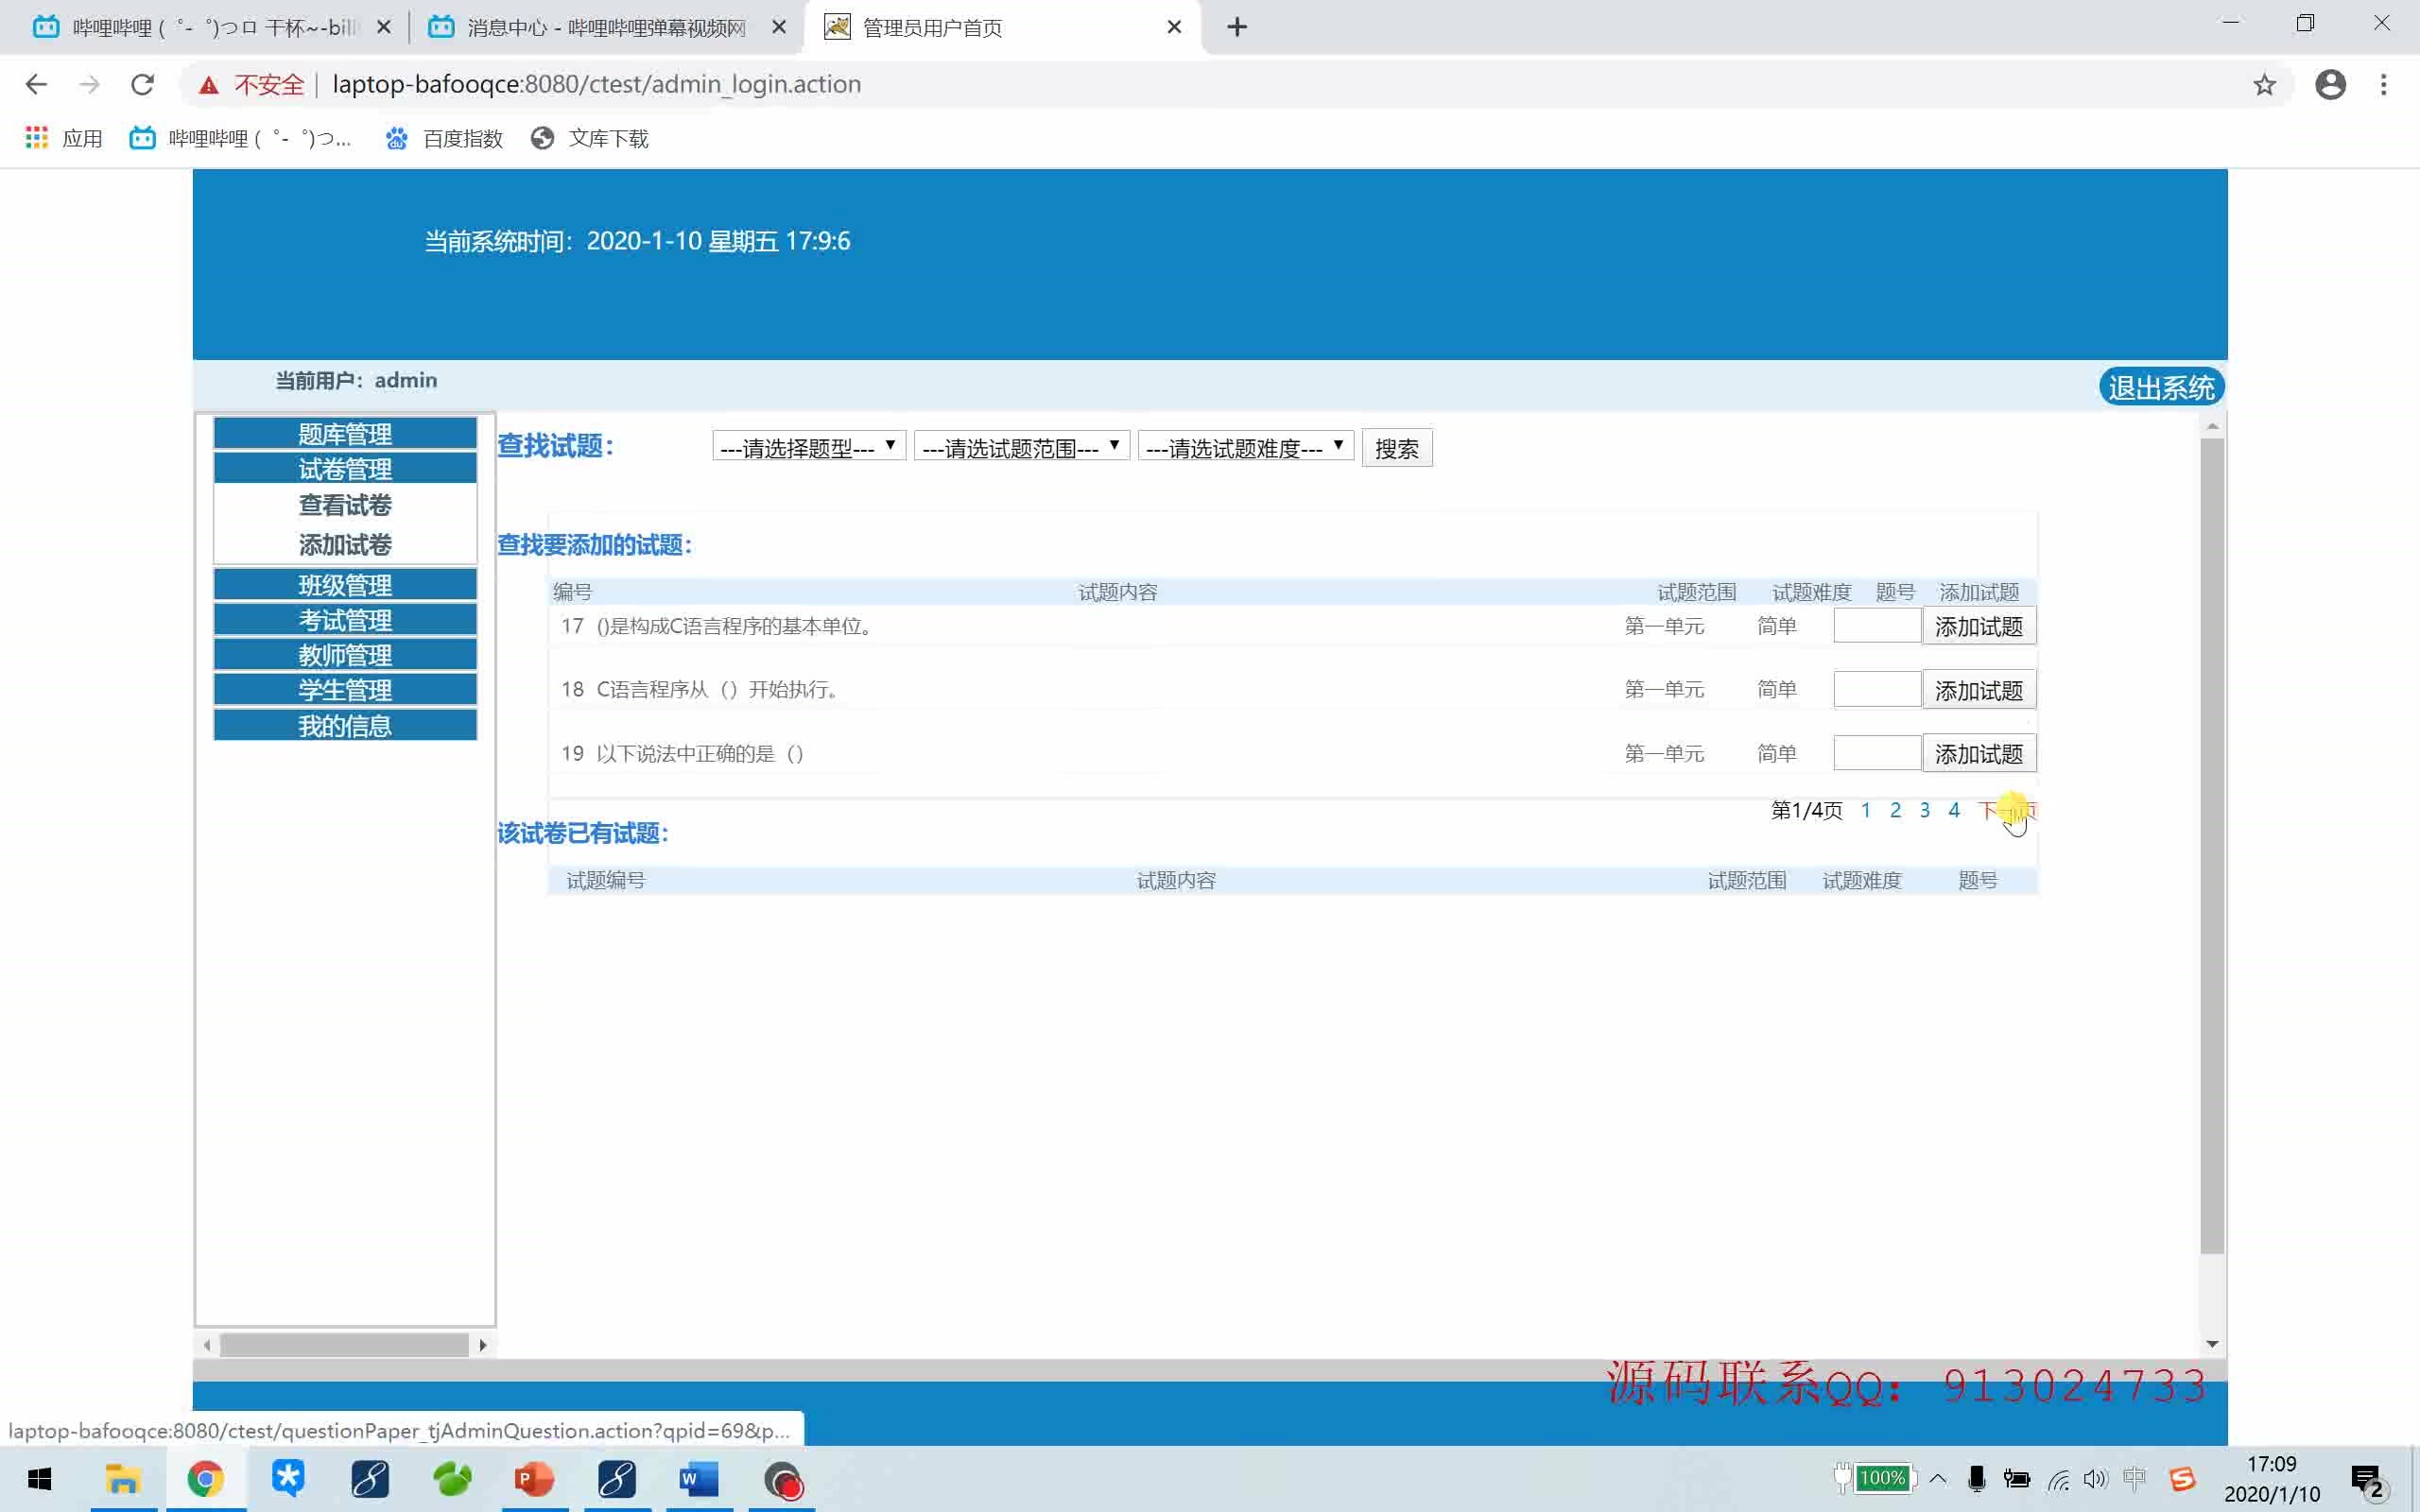Click the browser forward arrow
This screenshot has width=2420, height=1512.
click(x=90, y=84)
